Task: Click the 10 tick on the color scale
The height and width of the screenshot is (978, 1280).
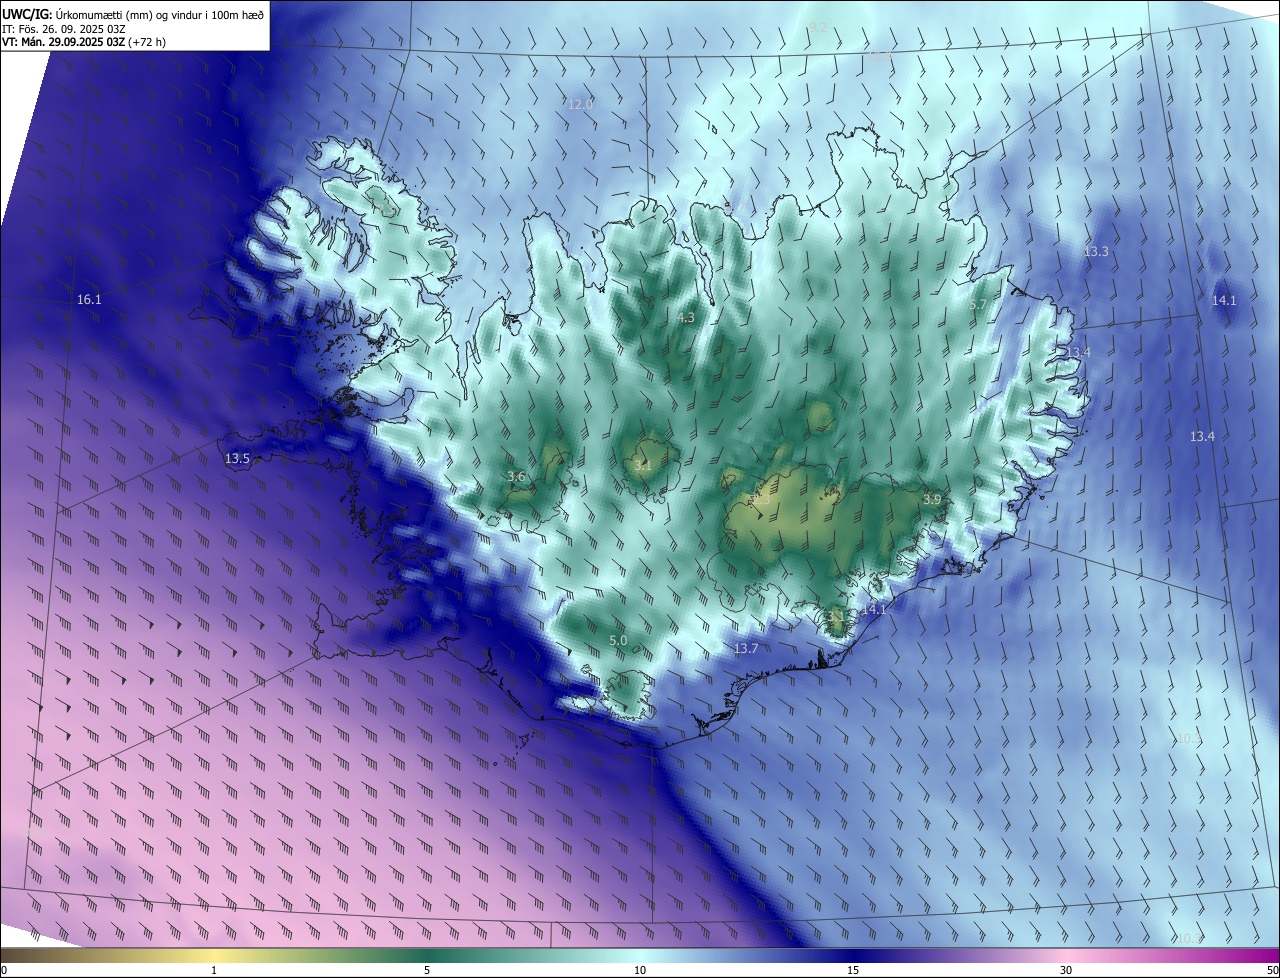Action: (640, 970)
